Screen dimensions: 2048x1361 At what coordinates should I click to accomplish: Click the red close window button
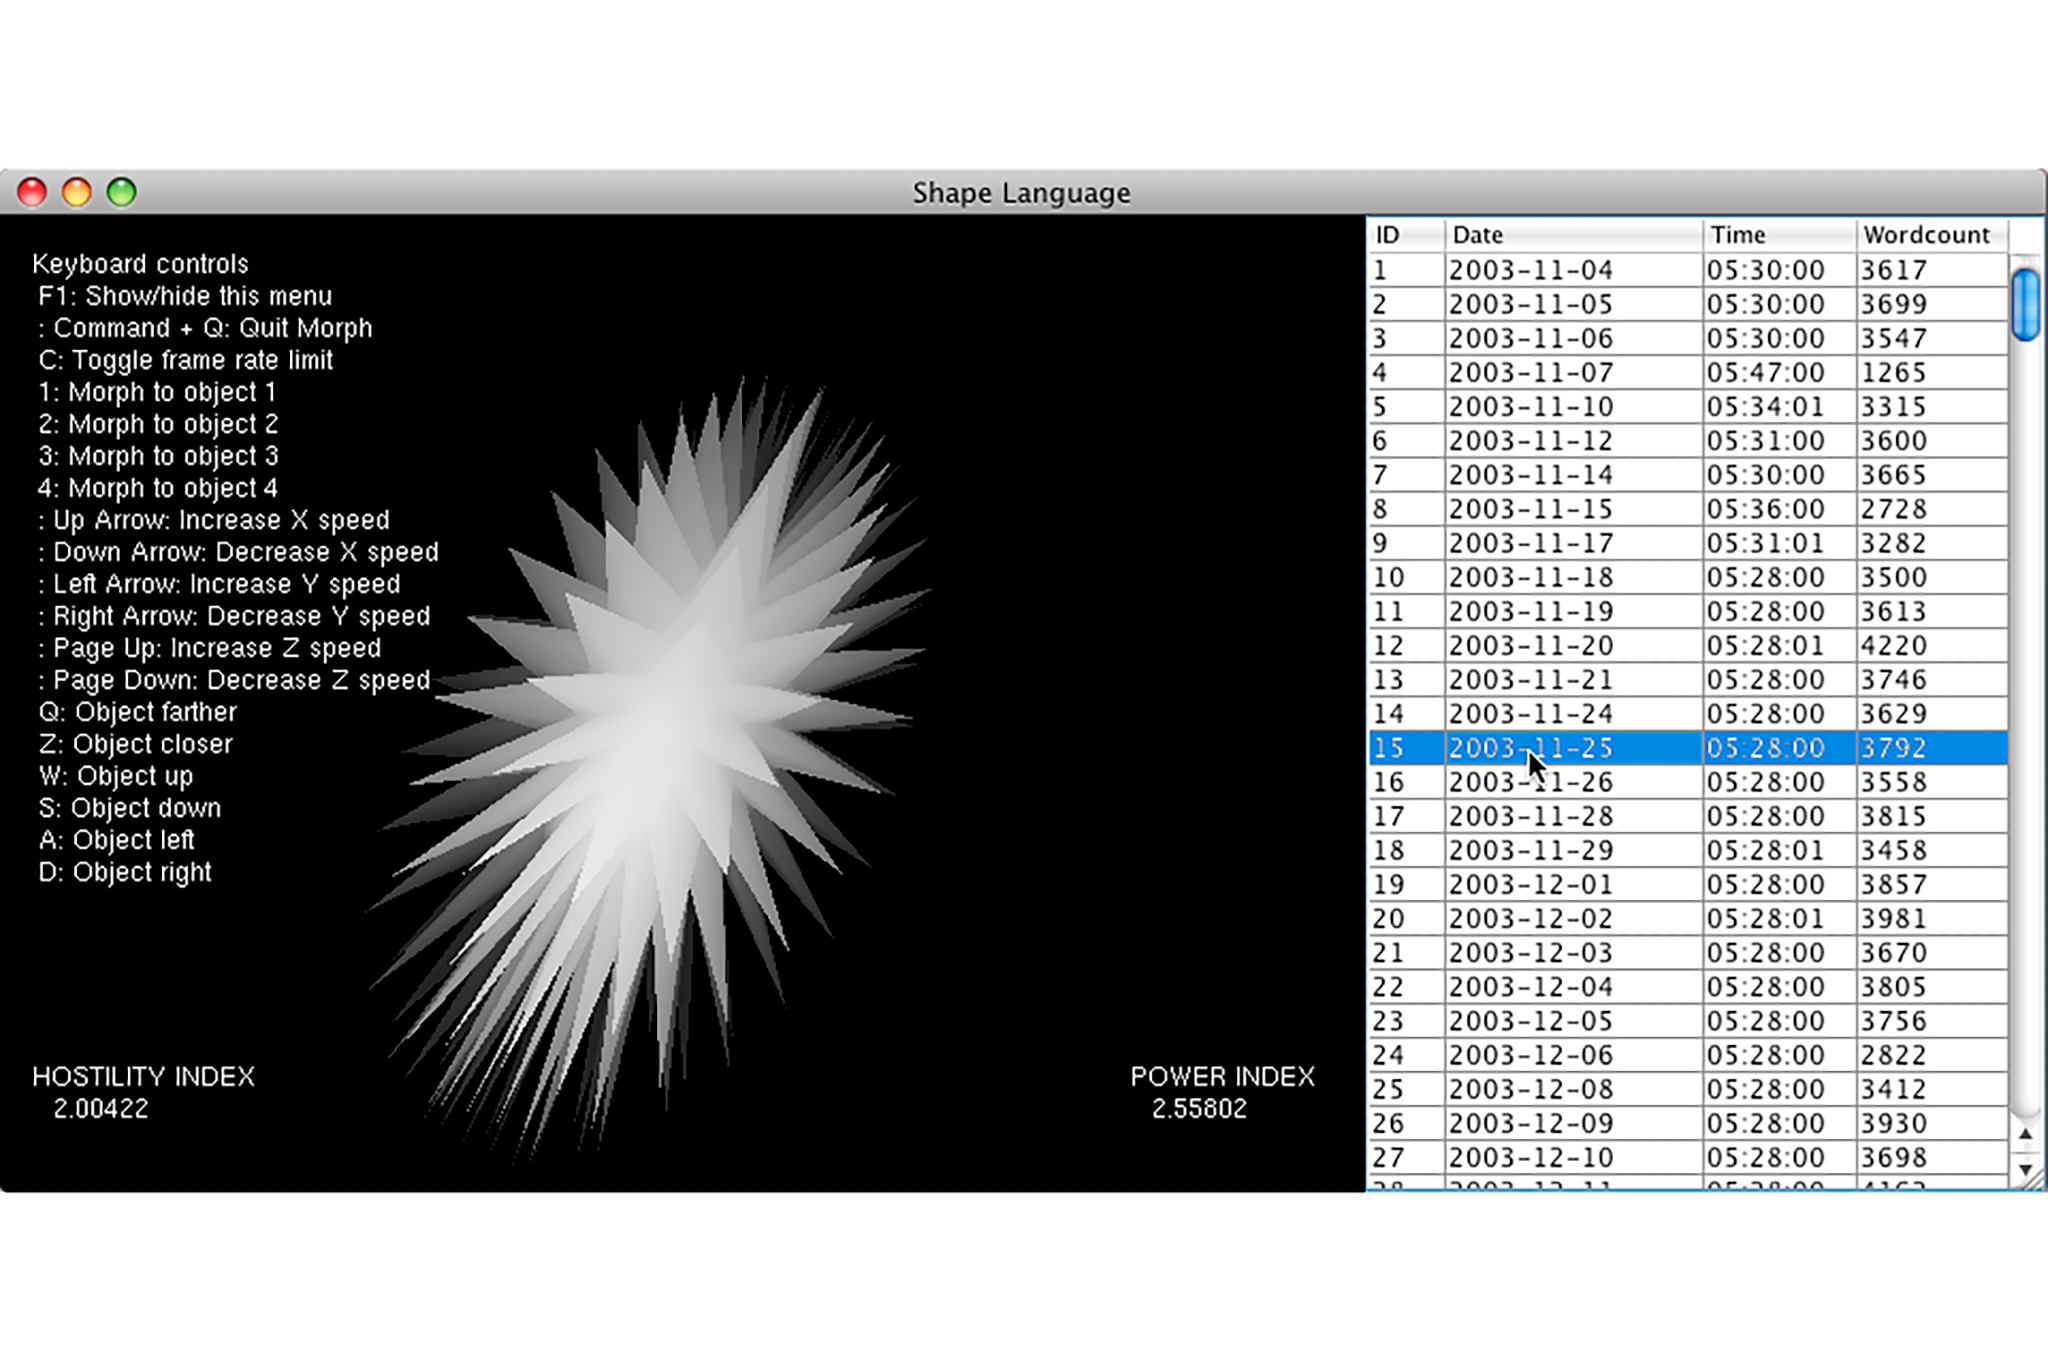[x=32, y=192]
